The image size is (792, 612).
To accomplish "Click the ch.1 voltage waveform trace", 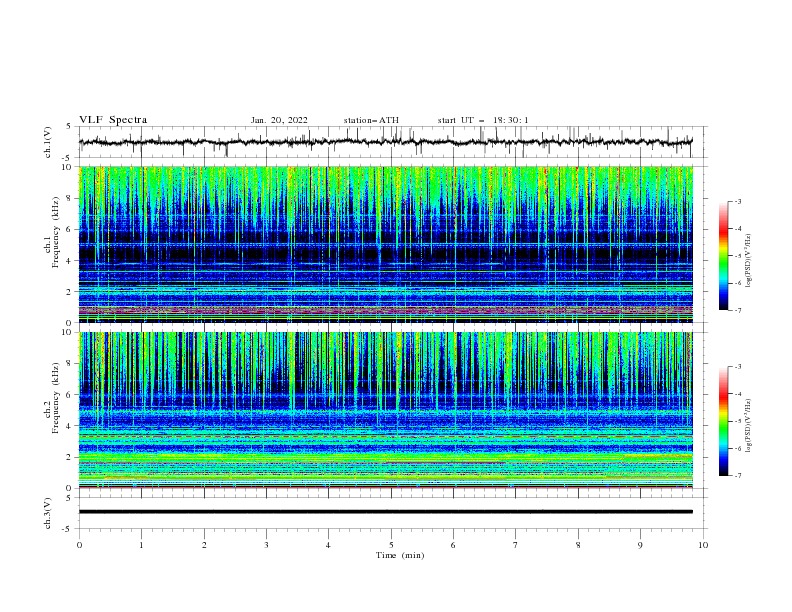I will click(386, 142).
